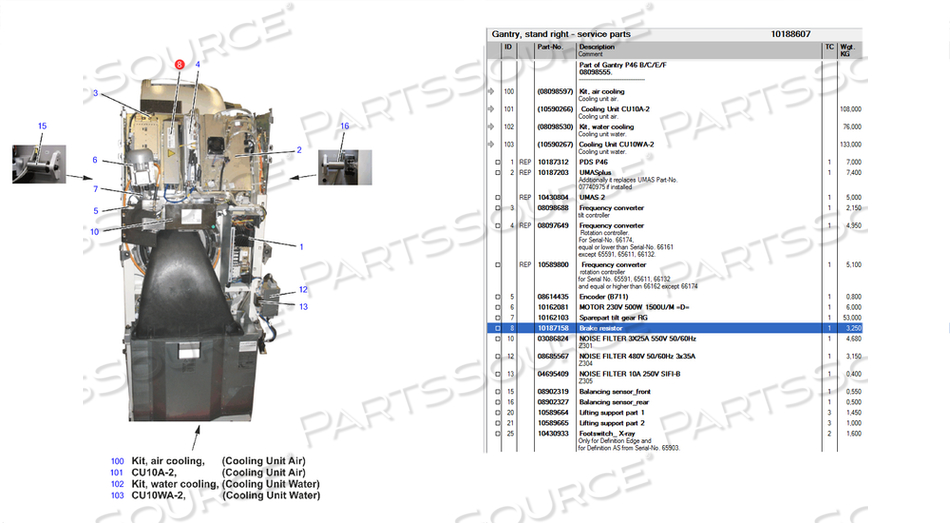Image resolution: width=950 pixels, height=523 pixels.
Task: Open the balancing sensor thumbnail labeled 15
Action: click(39, 164)
